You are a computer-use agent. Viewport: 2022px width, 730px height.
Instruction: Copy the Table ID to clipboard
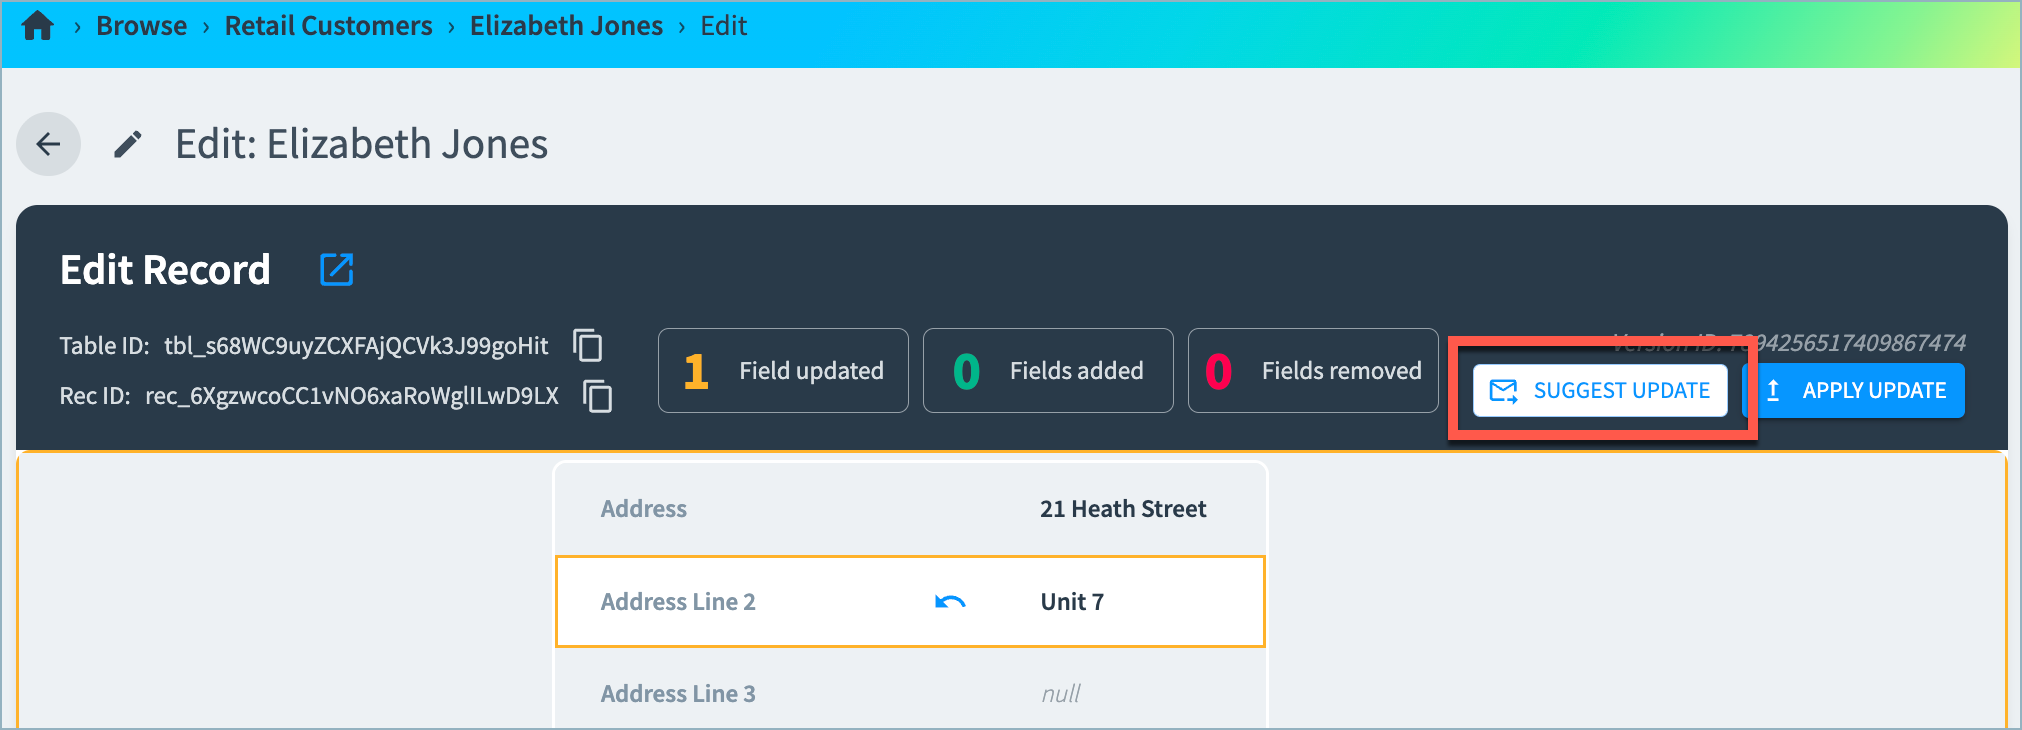588,345
